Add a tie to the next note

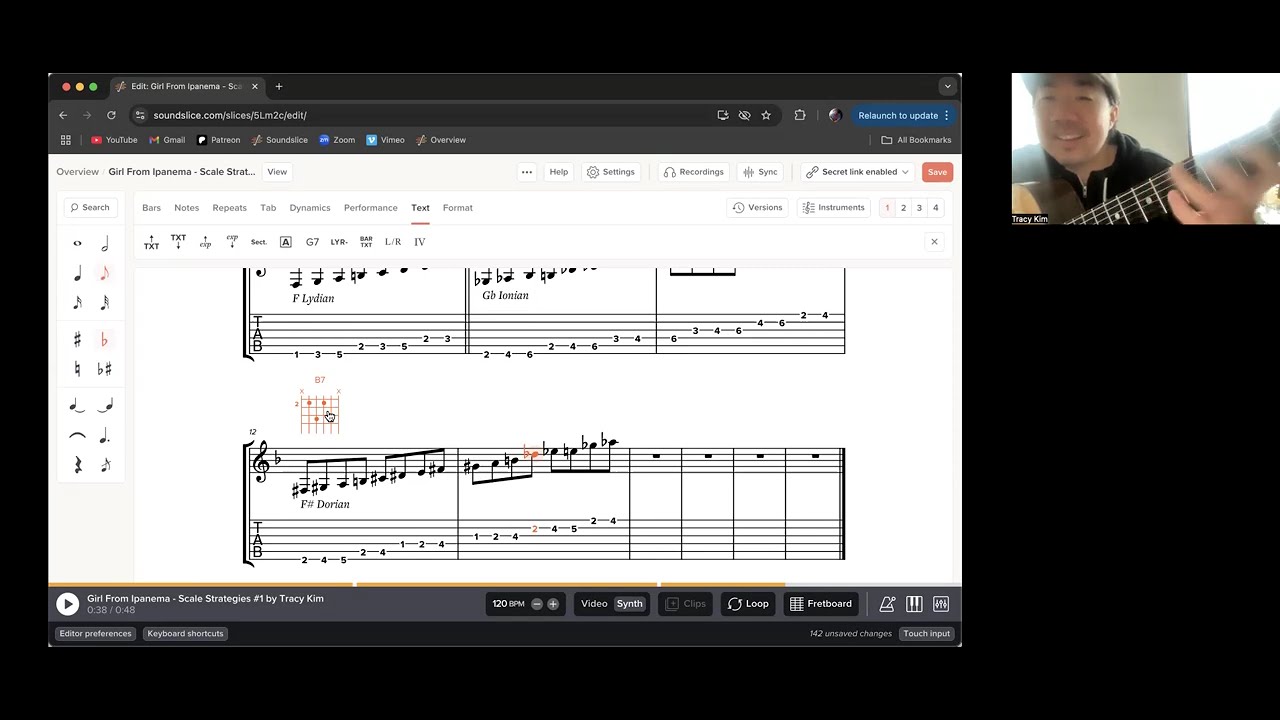point(77,406)
